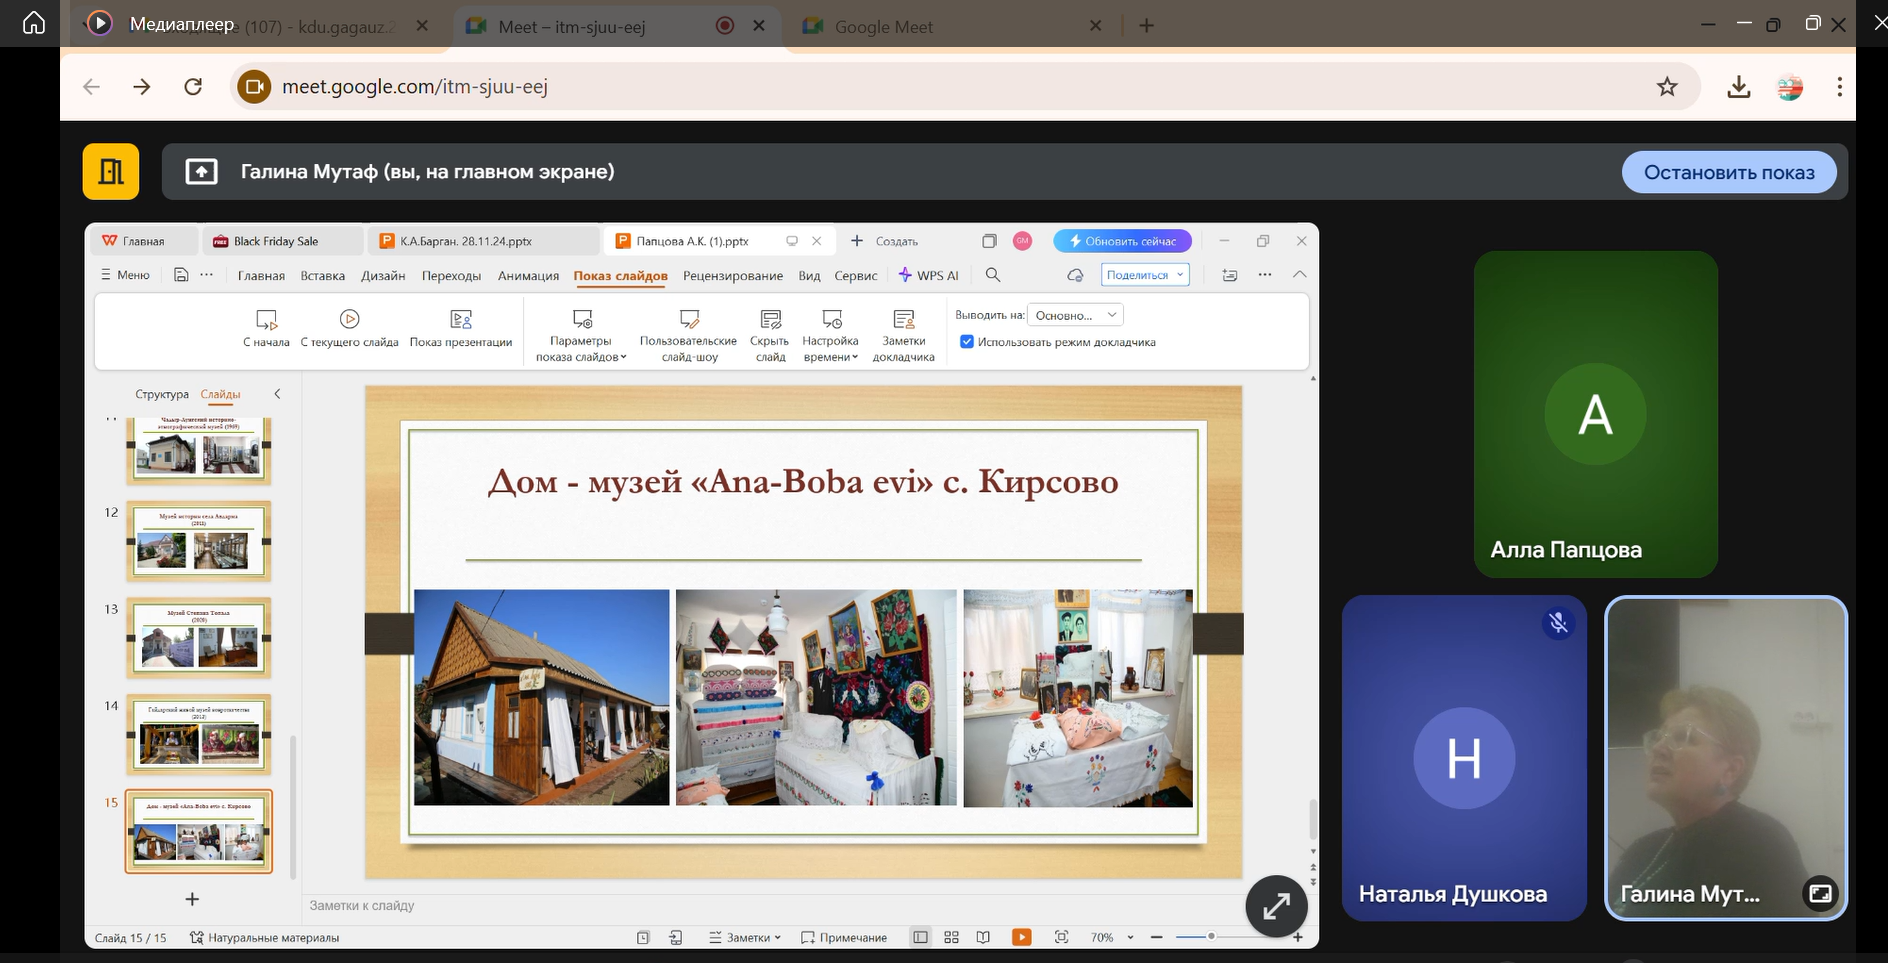Viewport: 1888px width, 963px height.
Task: Switch to slide sorter view icon
Action: pyautogui.click(x=951, y=937)
